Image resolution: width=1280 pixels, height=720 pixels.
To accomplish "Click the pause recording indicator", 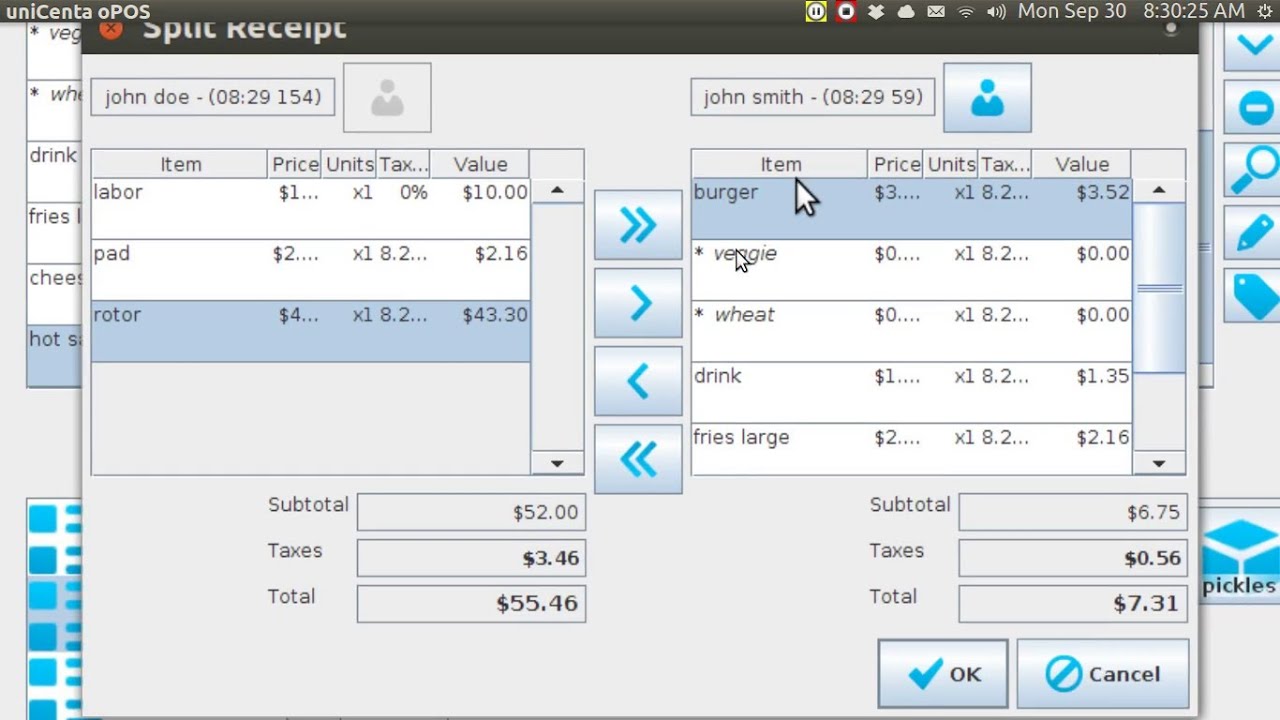I will pos(816,12).
